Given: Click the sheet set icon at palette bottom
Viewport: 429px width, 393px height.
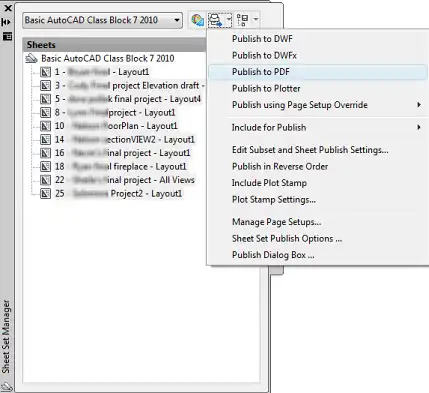Looking at the screenshot, I should point(7,387).
